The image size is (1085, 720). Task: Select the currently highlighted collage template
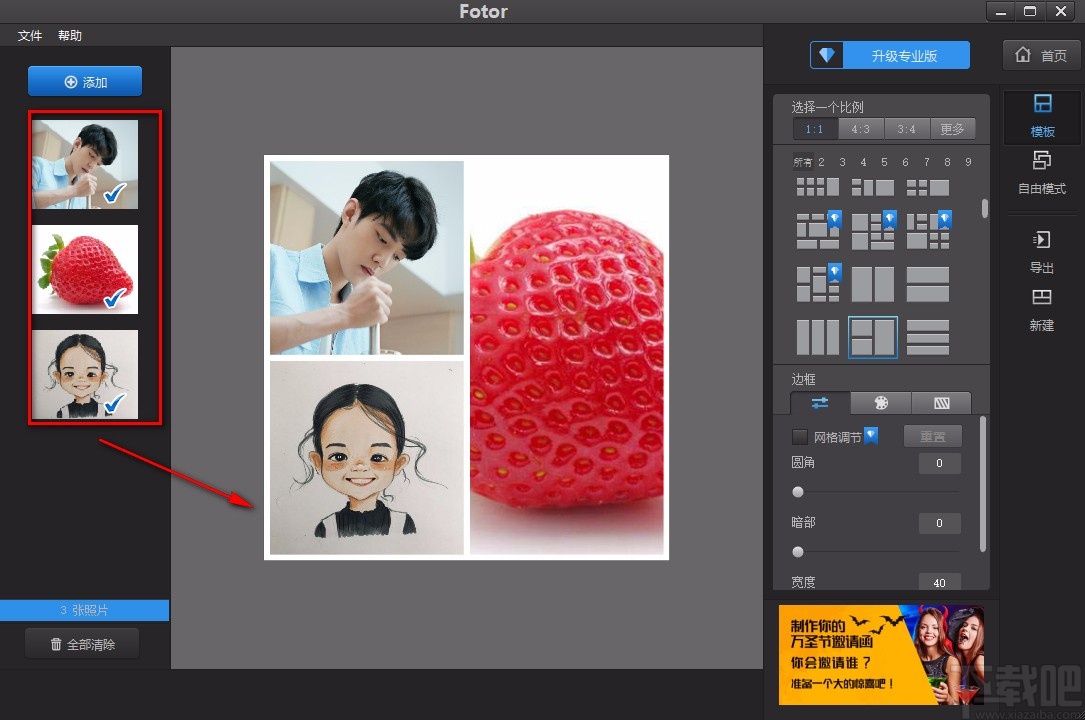pos(873,337)
